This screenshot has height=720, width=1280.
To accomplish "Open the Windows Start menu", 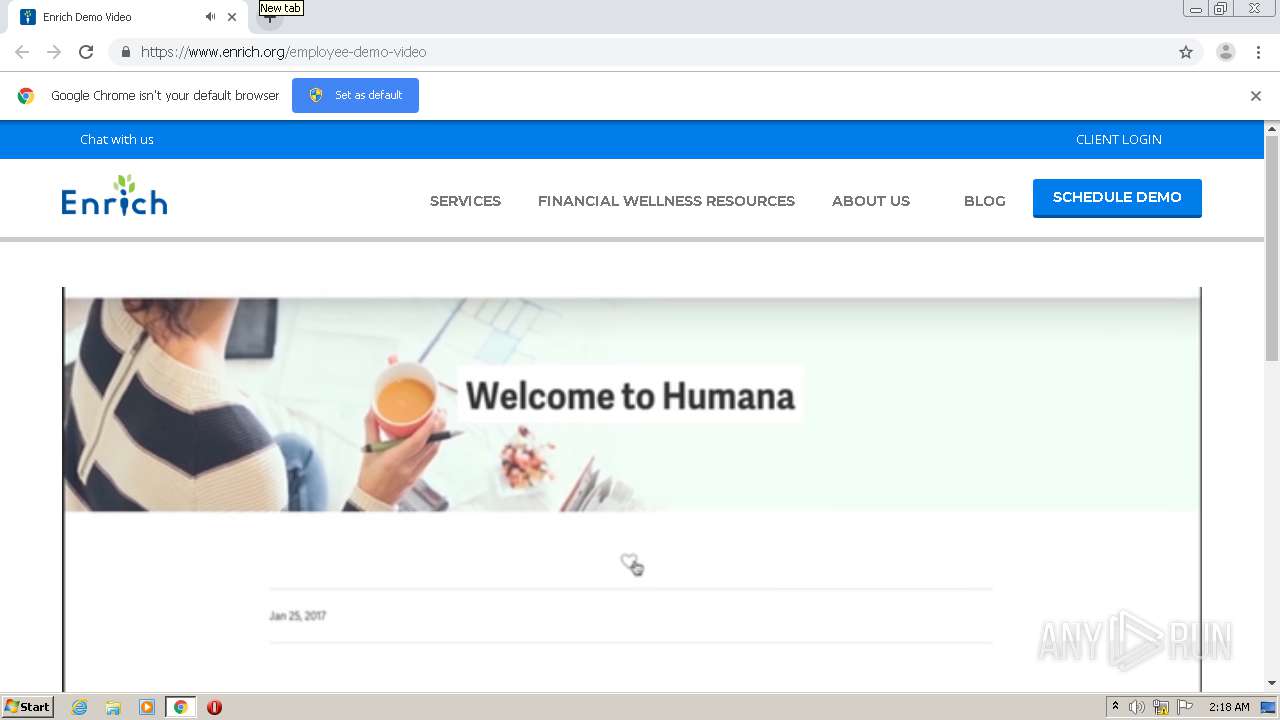I will click(28, 707).
